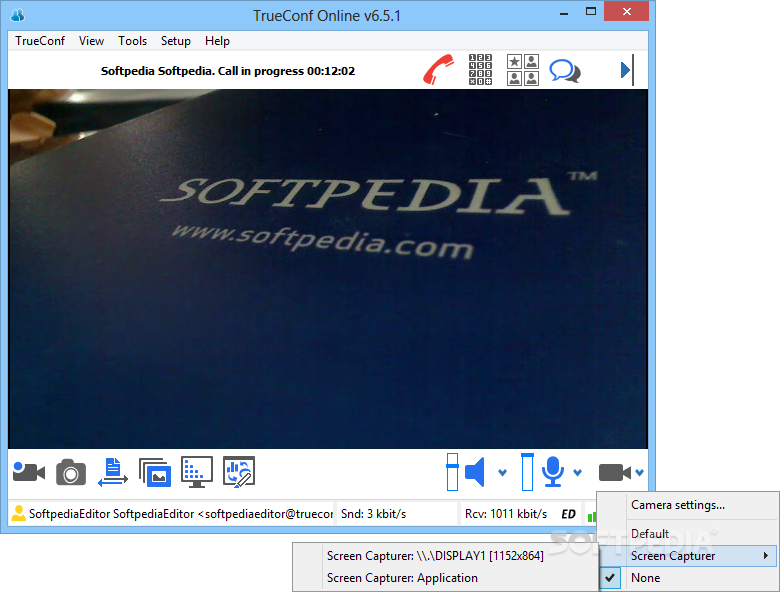Screen dimensions: 780x592
Task: Toggle the video camera icon
Action: tap(615, 473)
